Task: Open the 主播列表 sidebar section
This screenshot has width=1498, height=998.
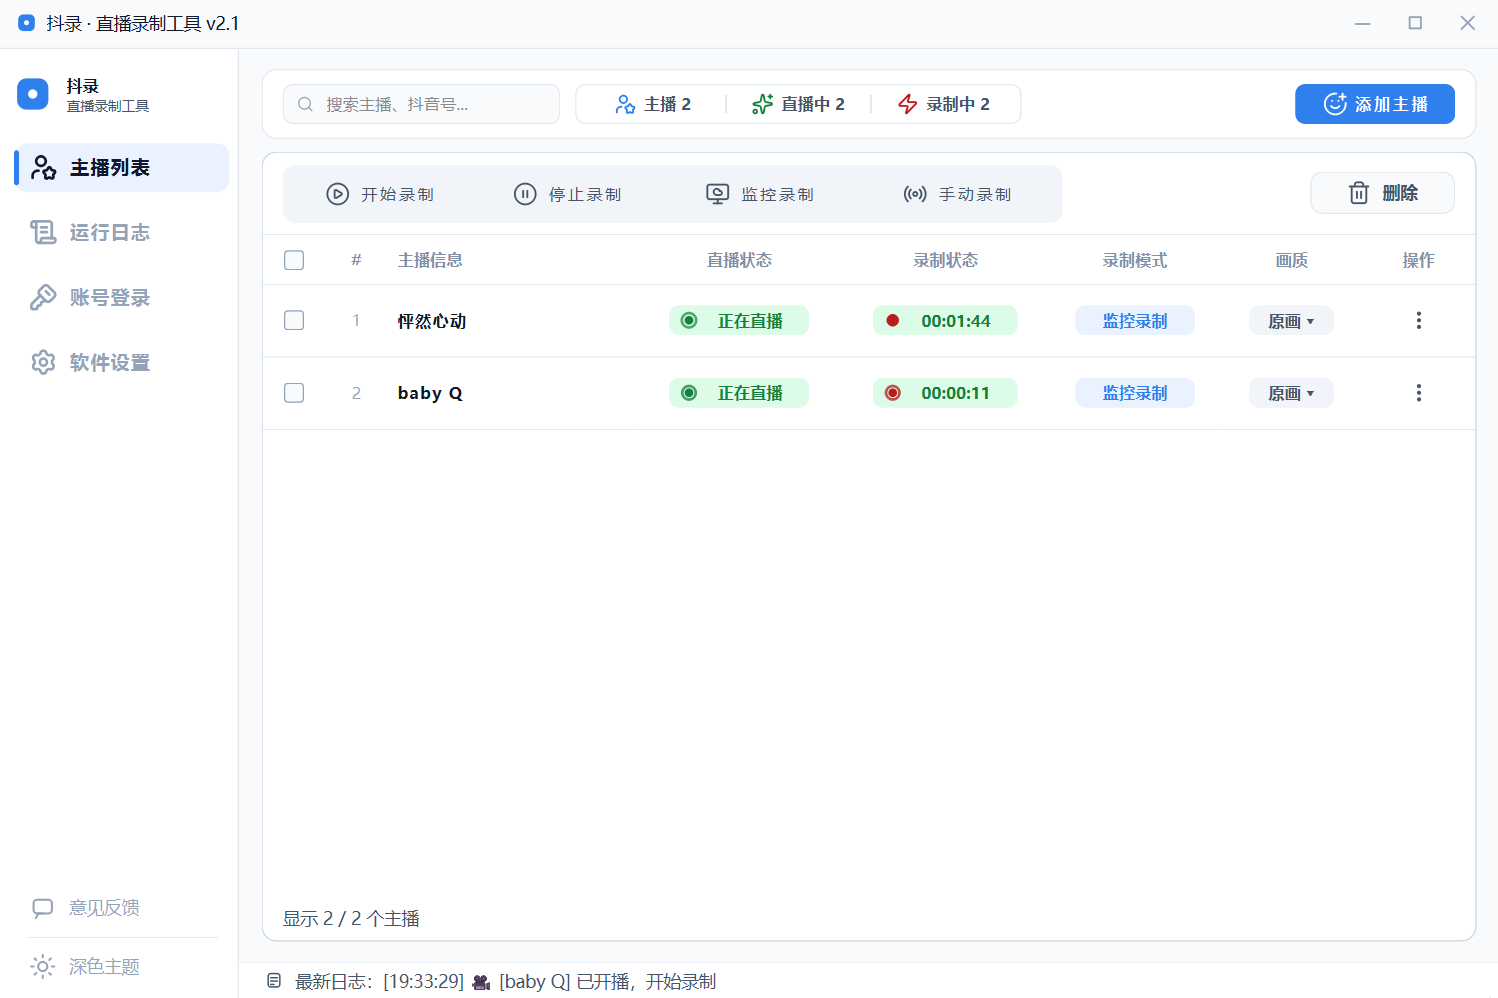Action: pos(122,167)
